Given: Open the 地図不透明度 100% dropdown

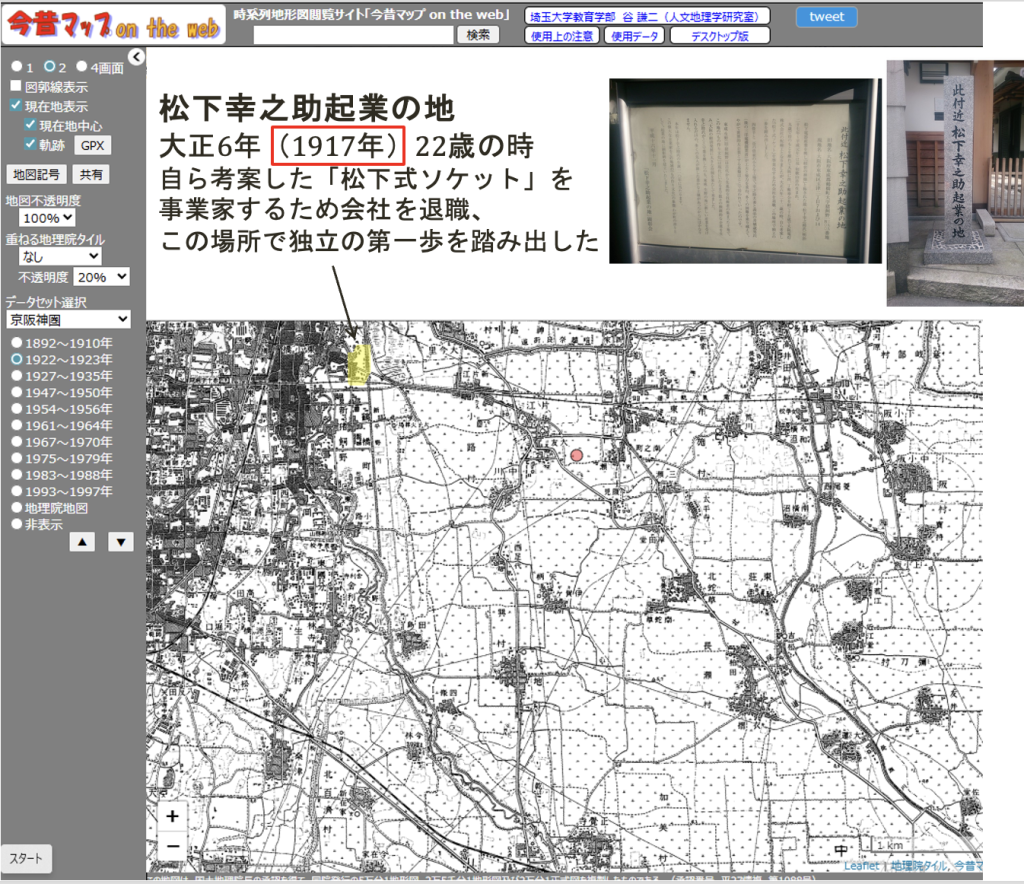Looking at the screenshot, I should pyautogui.click(x=48, y=217).
